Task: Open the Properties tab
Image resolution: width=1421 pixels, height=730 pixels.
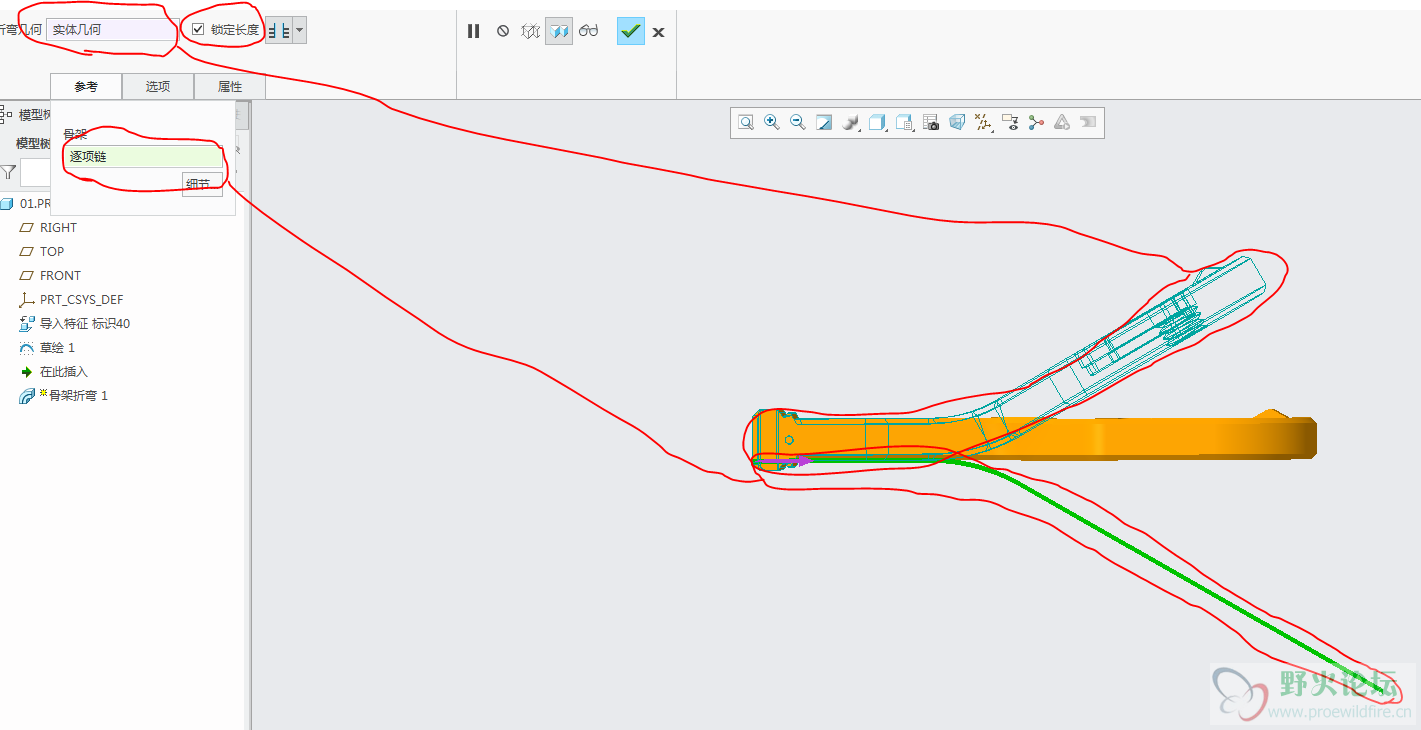Action: click(230, 87)
